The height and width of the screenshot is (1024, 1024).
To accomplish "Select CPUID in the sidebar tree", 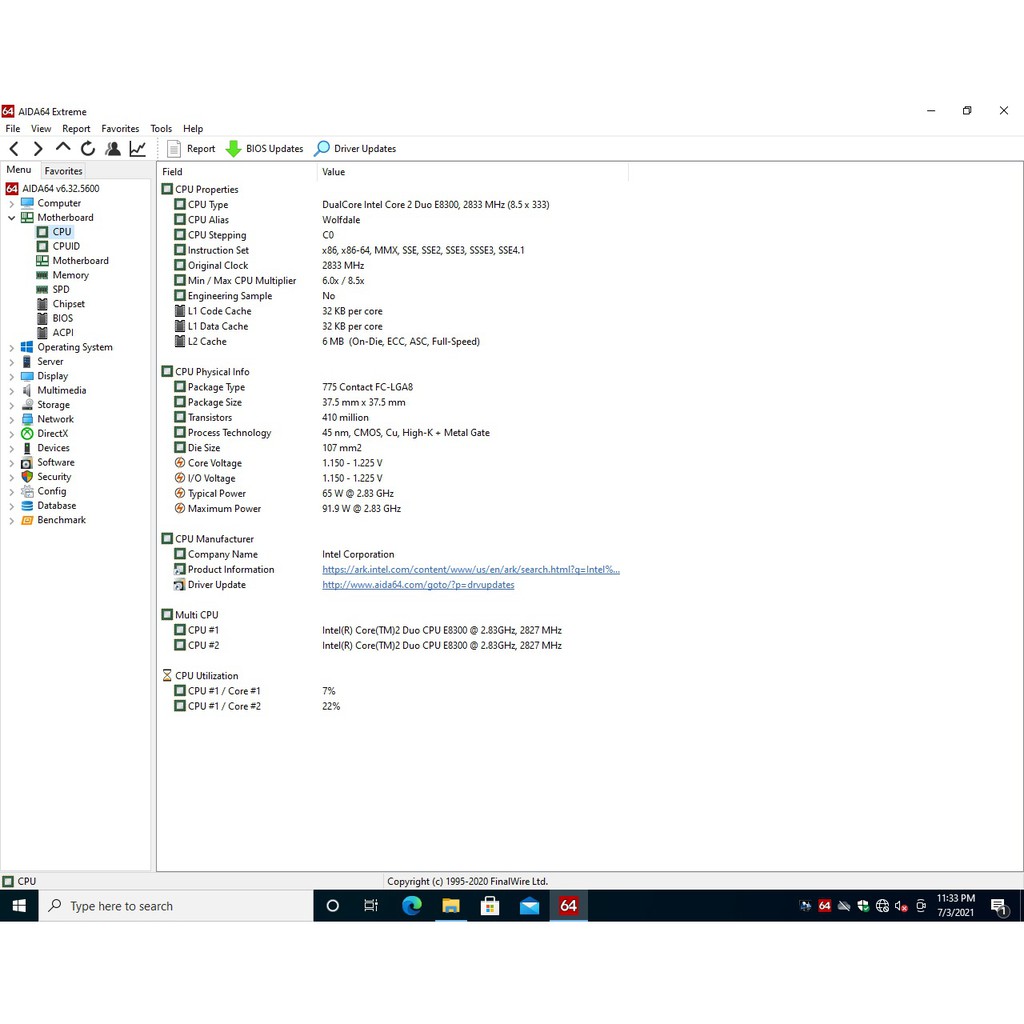I will (x=66, y=246).
